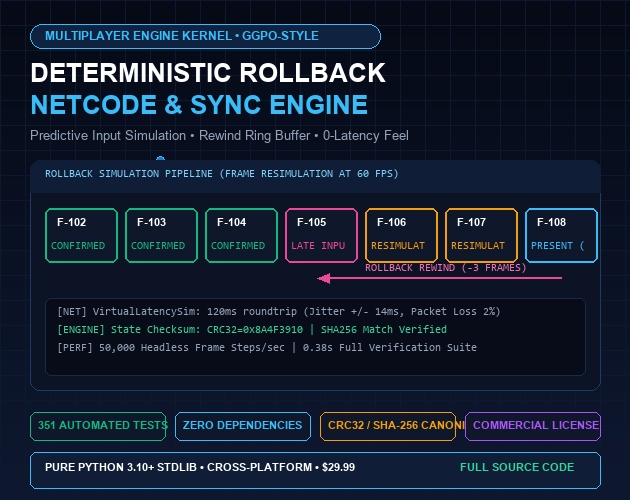Click the Zero Dependencies badge
The height and width of the screenshot is (500, 630).
[x=243, y=426]
